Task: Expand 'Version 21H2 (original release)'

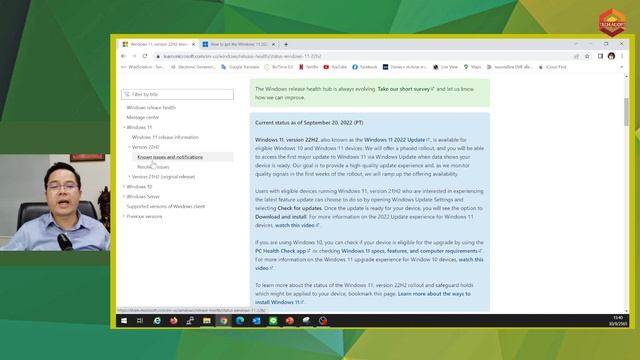Action: tap(129, 177)
